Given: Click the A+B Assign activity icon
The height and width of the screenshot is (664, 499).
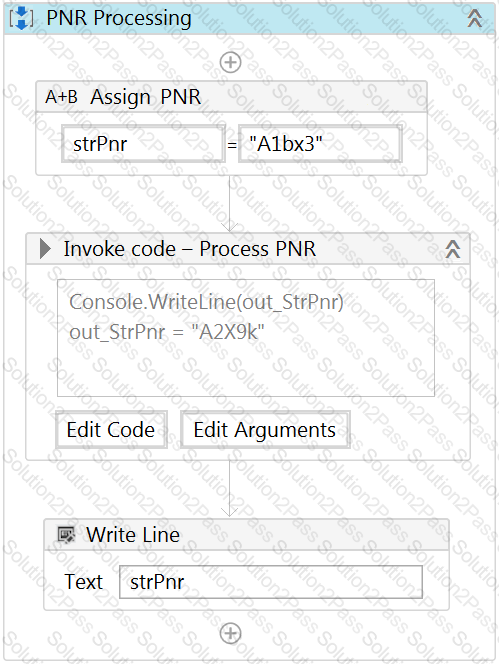Looking at the screenshot, I should [x=61, y=97].
